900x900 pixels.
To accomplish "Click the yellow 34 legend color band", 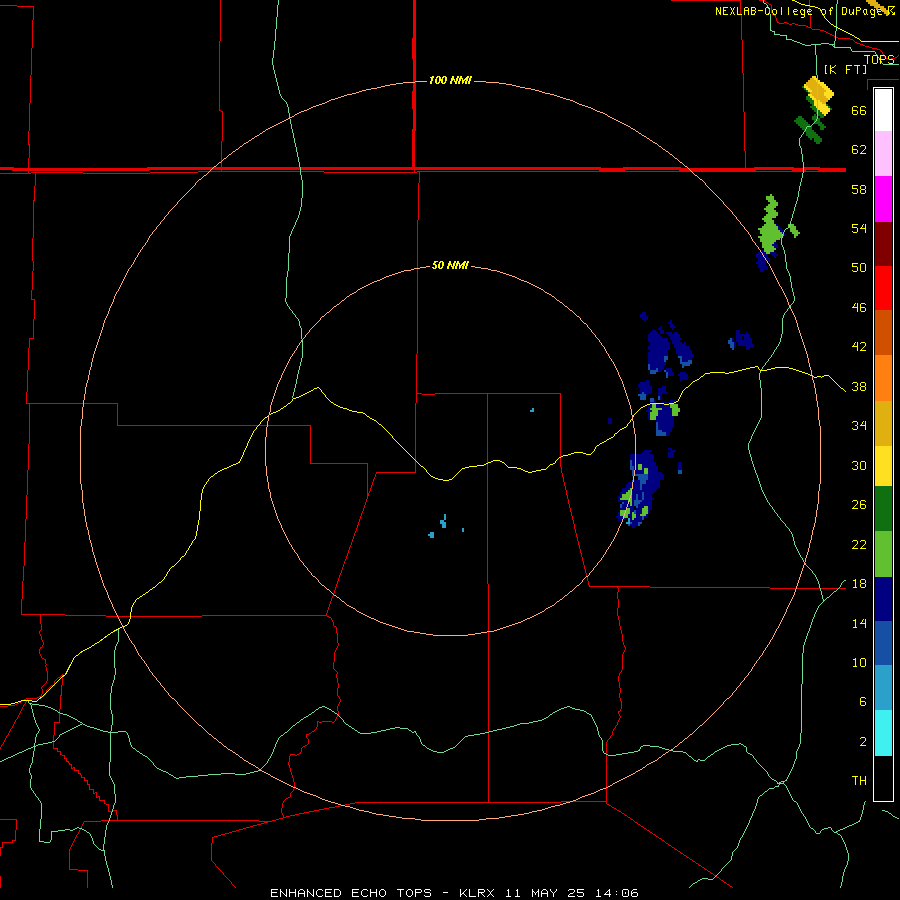I will click(x=883, y=466).
